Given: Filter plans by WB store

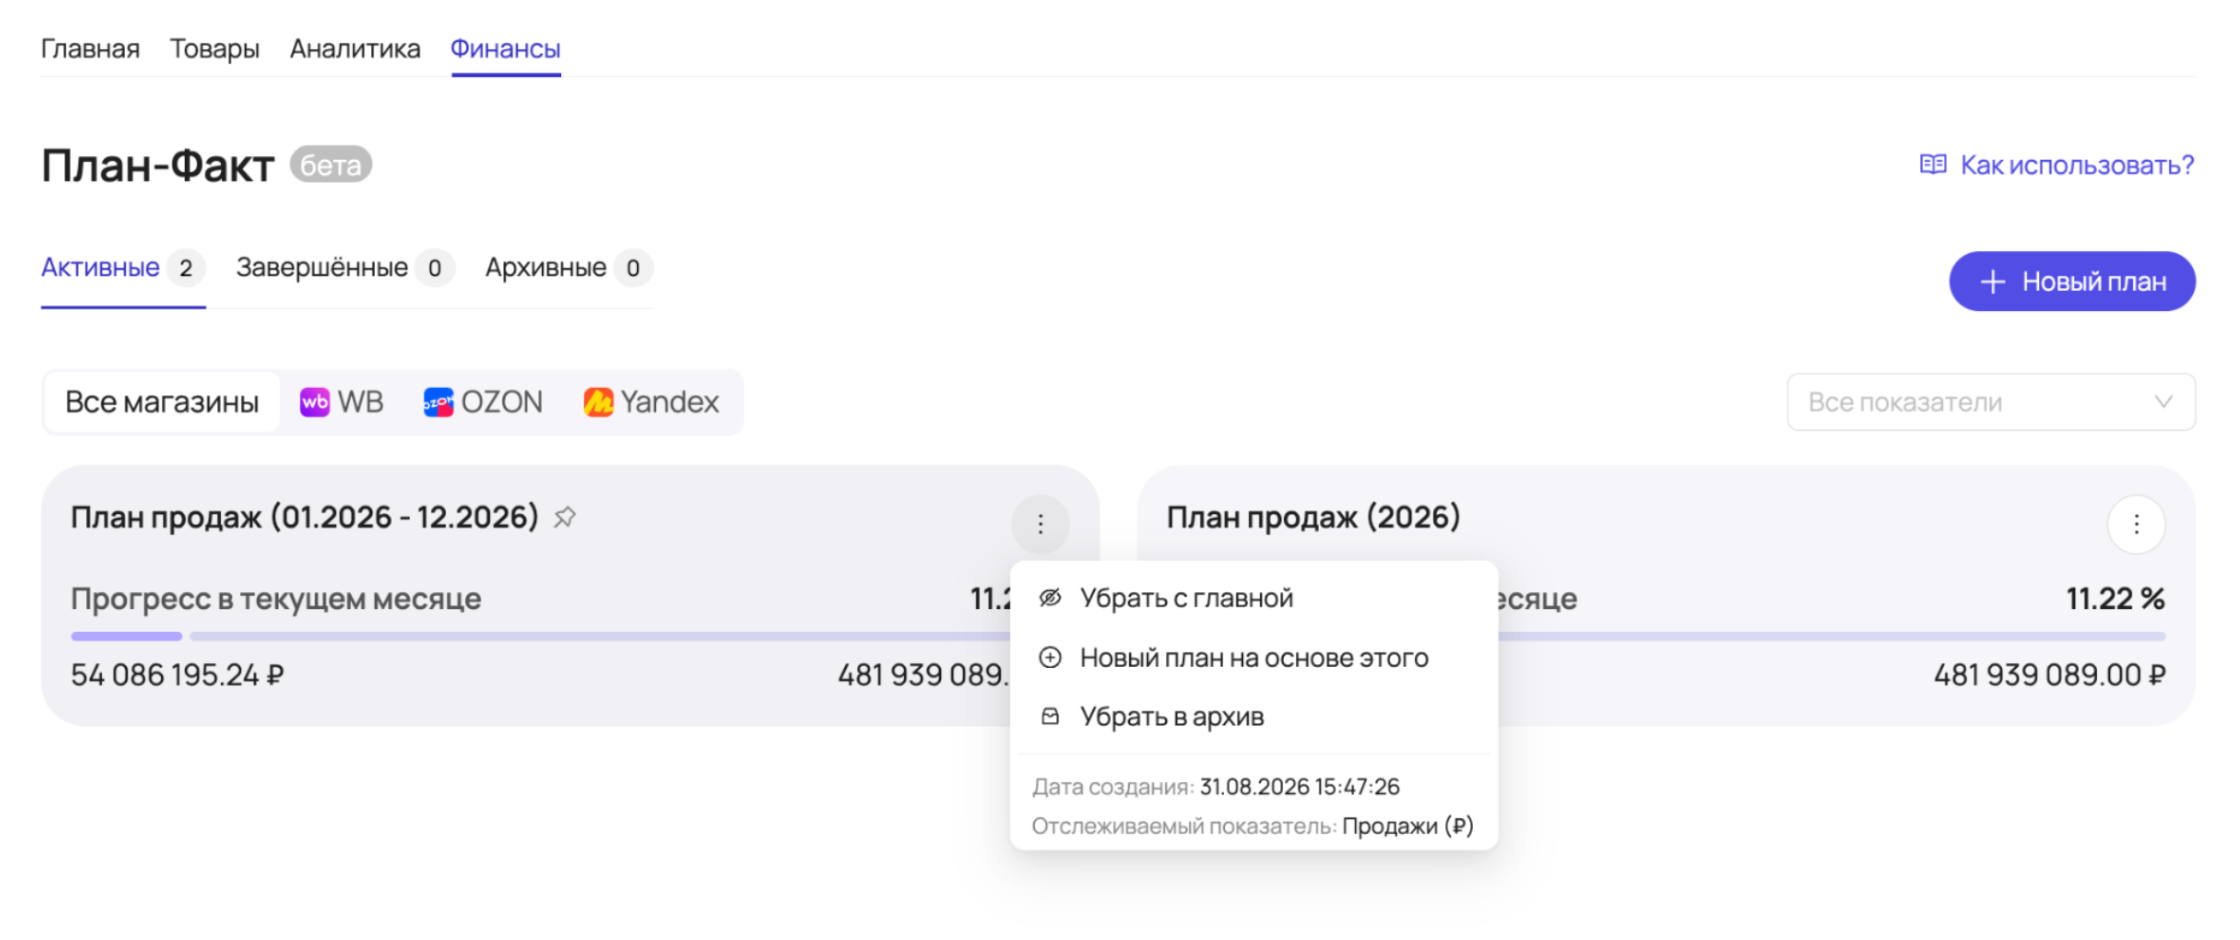Looking at the screenshot, I should (x=342, y=402).
